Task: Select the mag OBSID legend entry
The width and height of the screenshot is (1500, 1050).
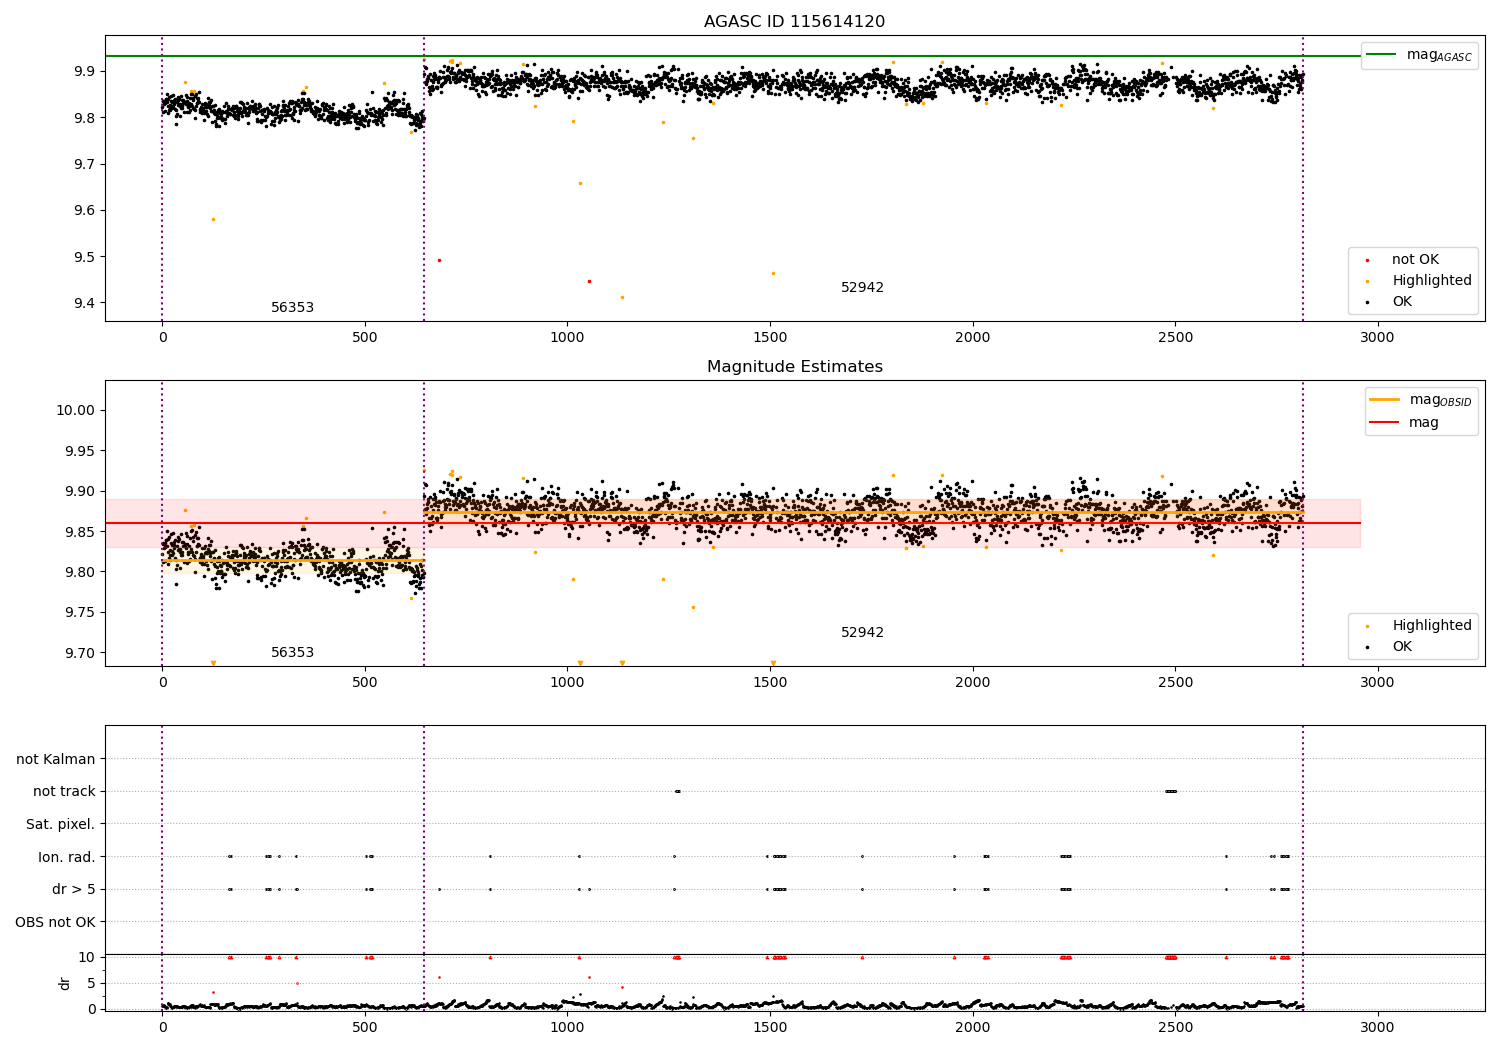Action: [1421, 400]
